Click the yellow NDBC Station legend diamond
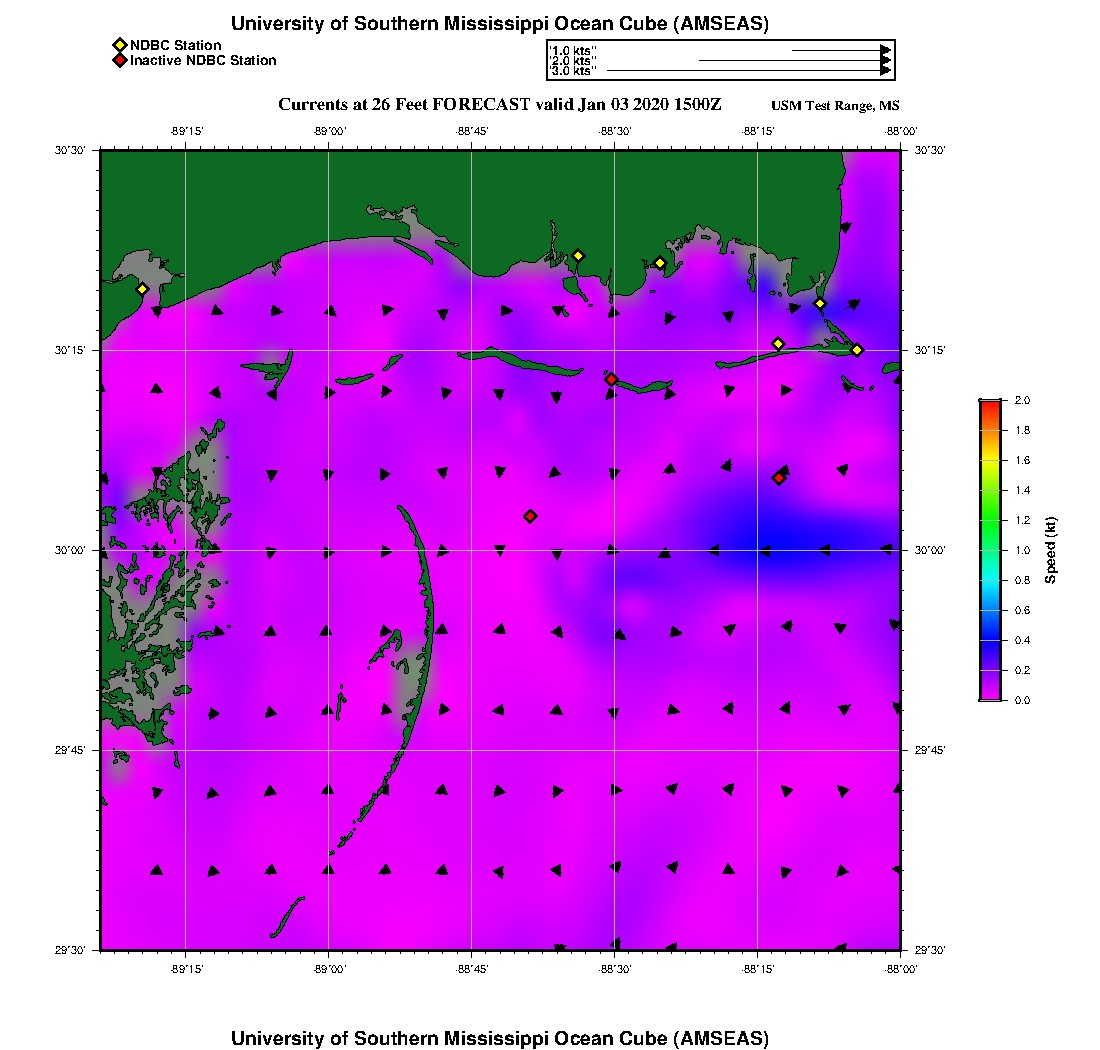This screenshot has height=1050, width=1100. click(119, 45)
